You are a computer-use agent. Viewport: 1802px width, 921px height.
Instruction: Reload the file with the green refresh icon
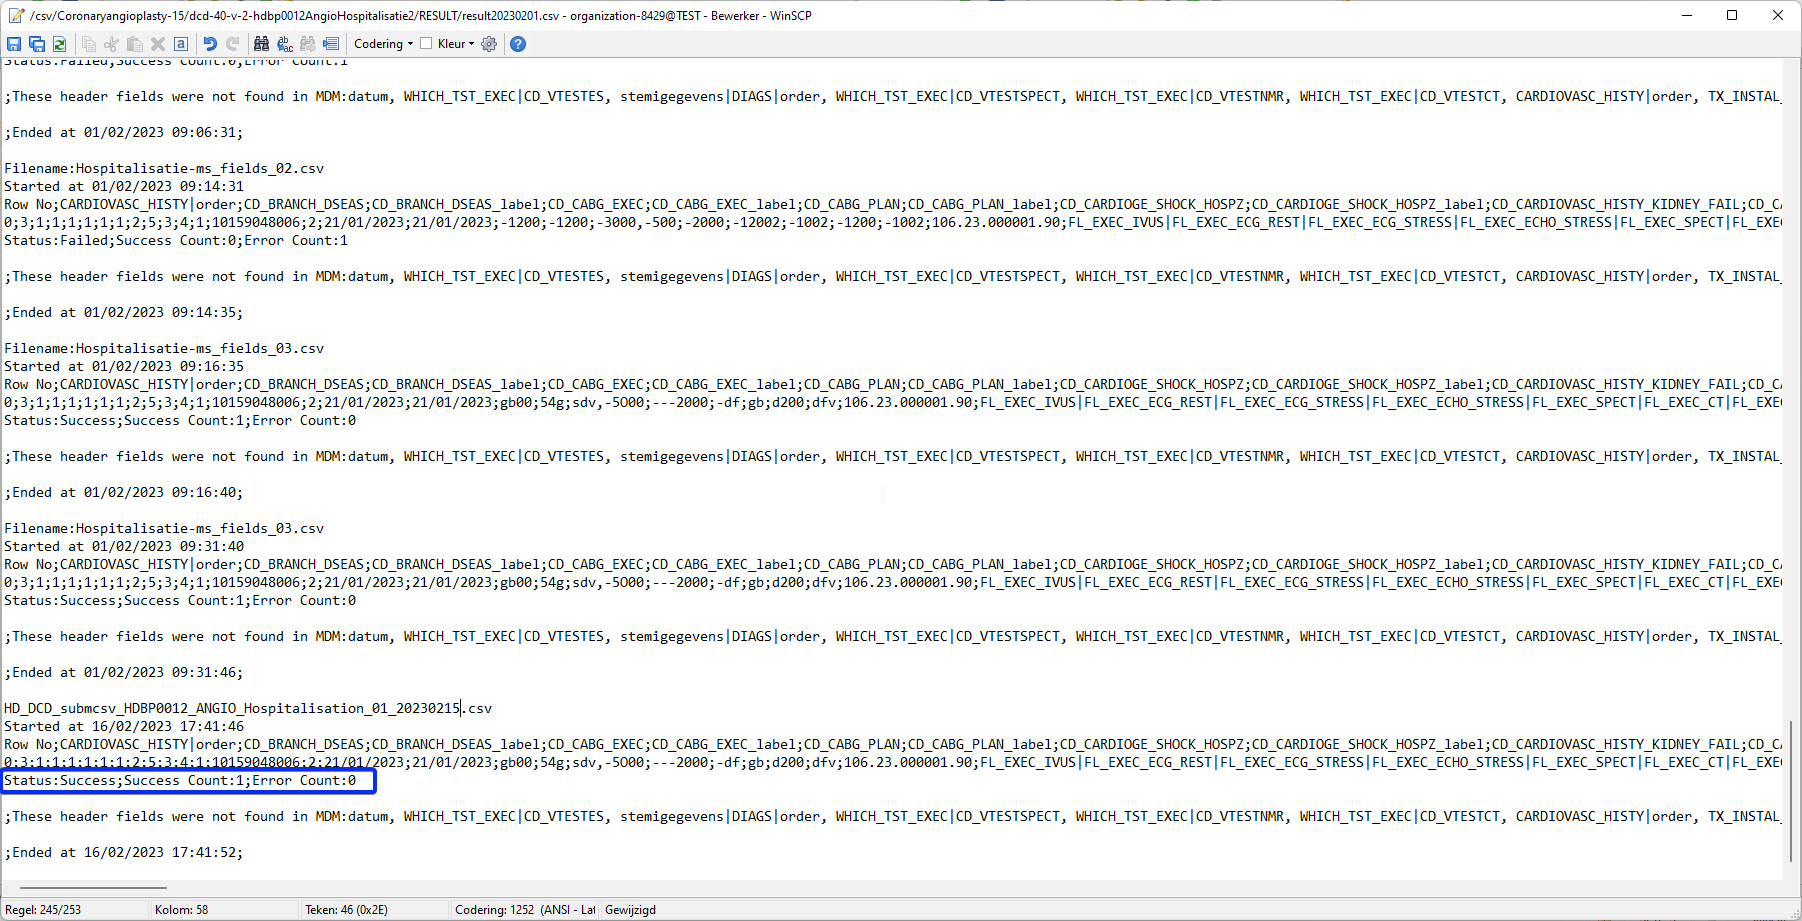pyautogui.click(x=60, y=44)
